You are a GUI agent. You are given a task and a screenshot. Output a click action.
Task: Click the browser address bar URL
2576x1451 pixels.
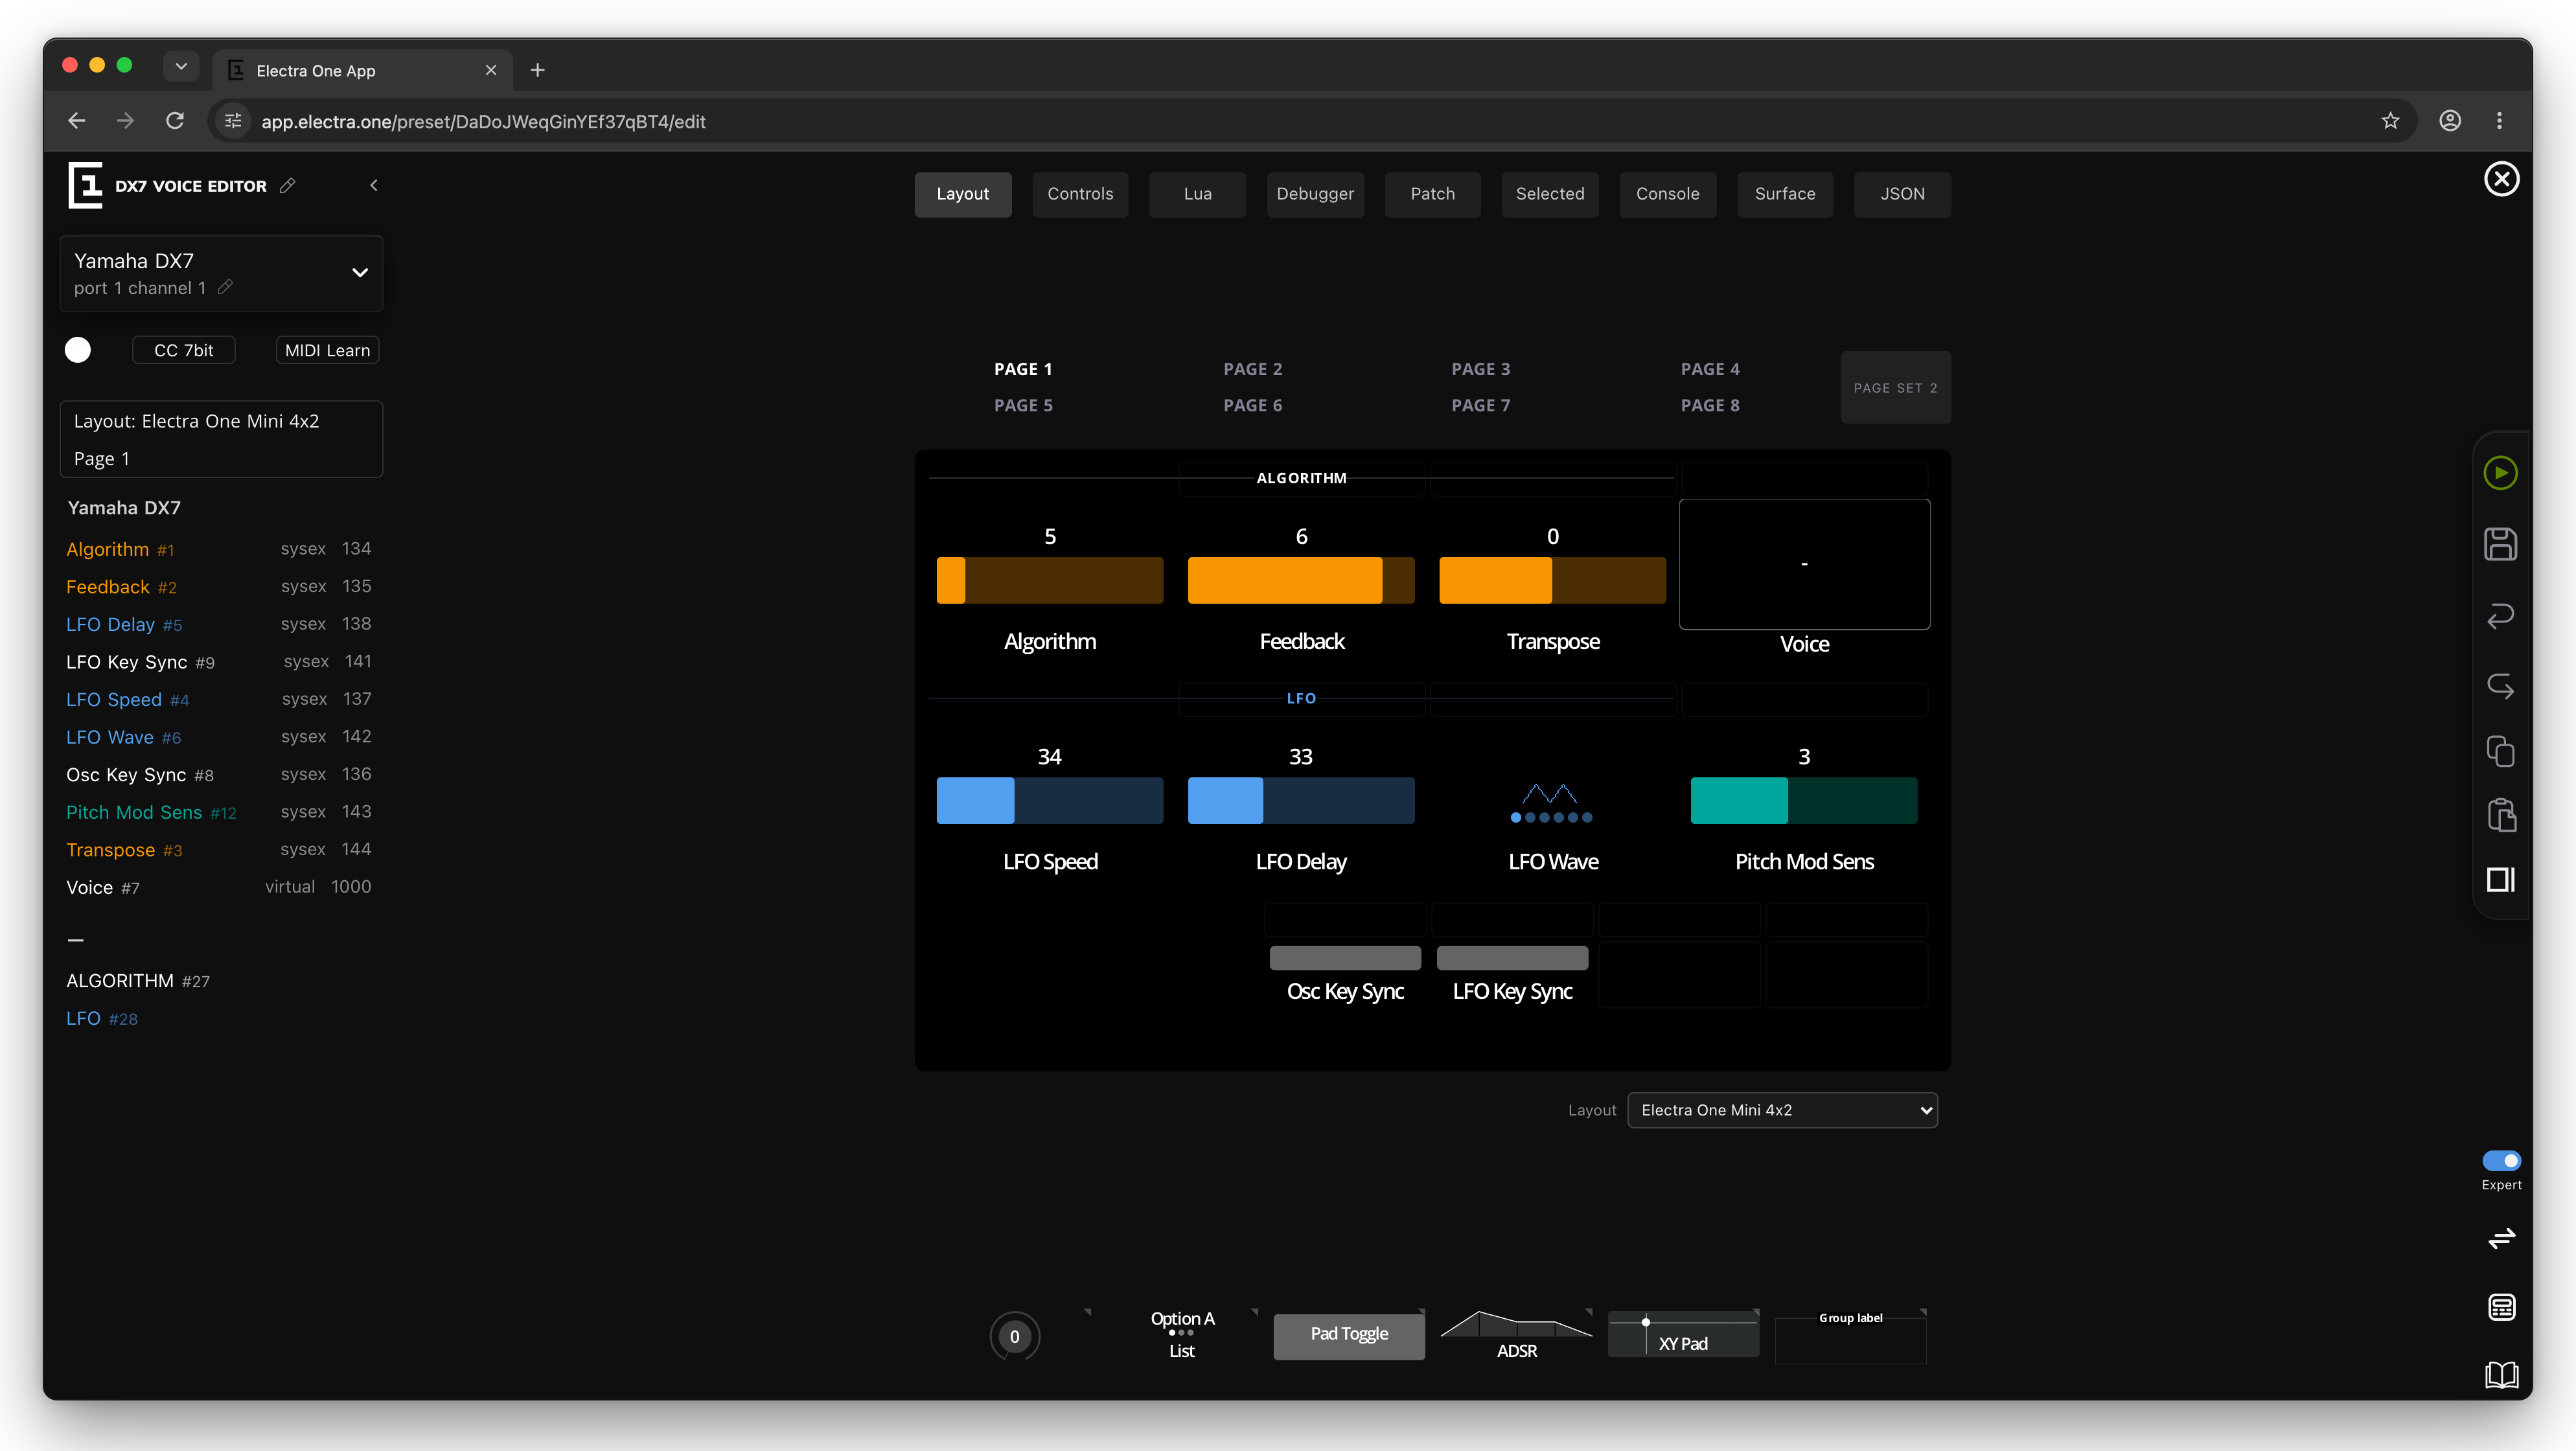(x=483, y=121)
